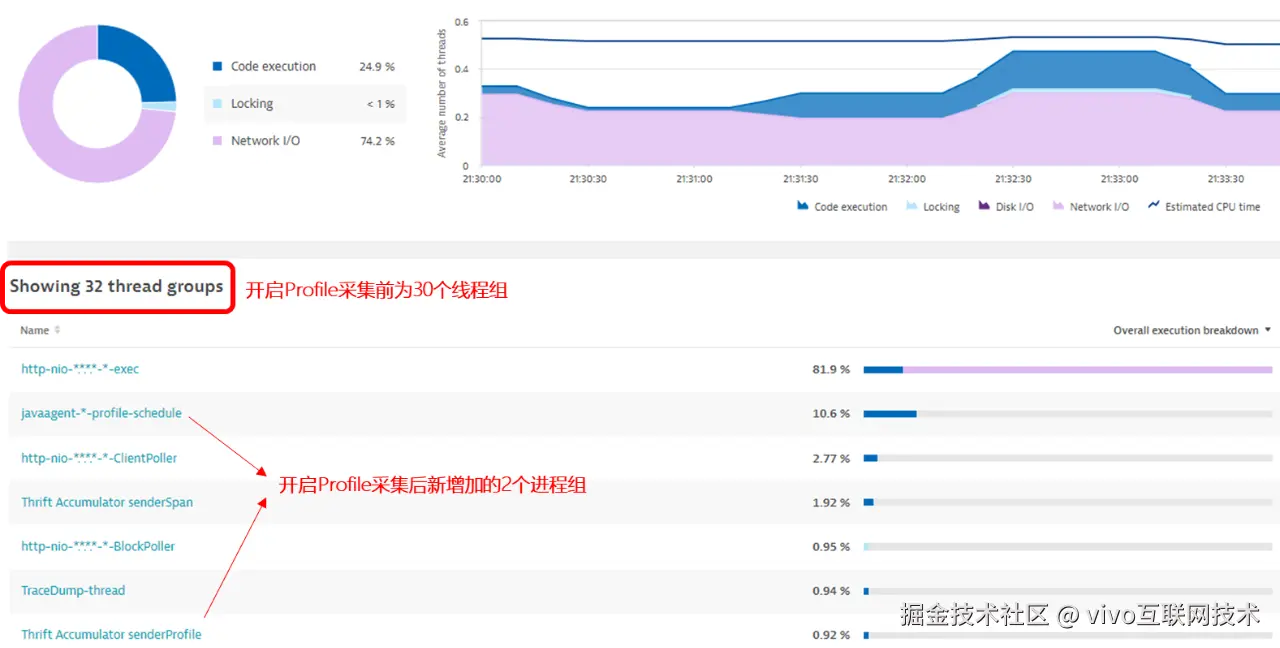The height and width of the screenshot is (648, 1280).
Task: Click the Network I/O legend icon under the chart
Action: coord(1058,206)
